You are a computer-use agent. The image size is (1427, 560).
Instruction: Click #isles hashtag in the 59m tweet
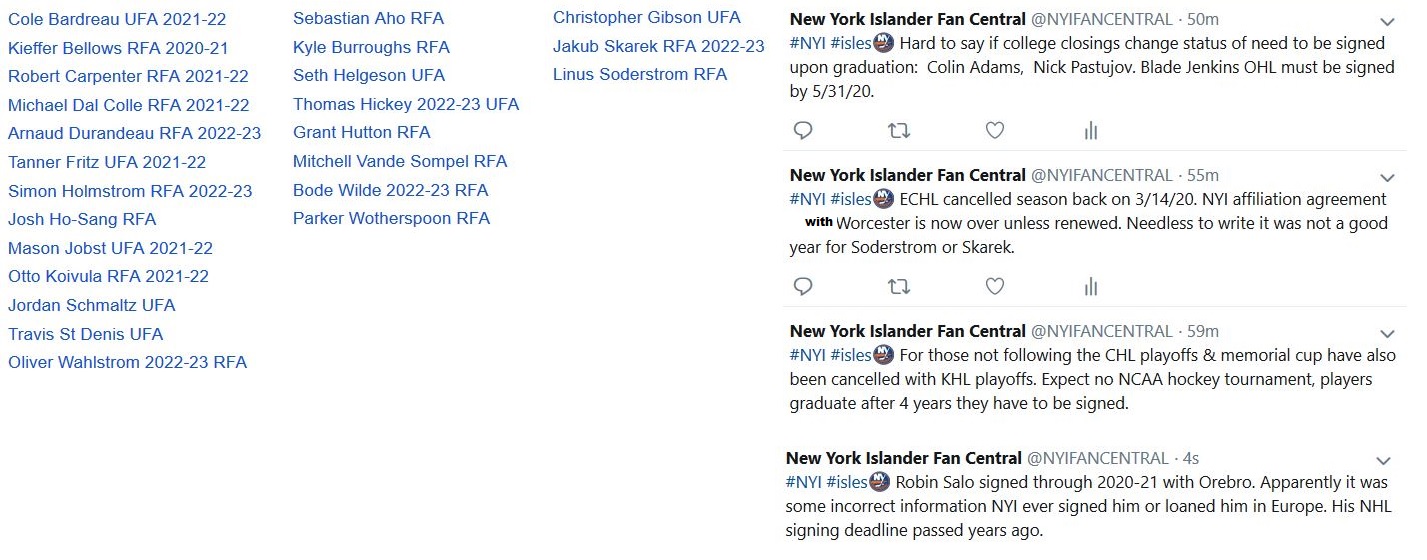pyautogui.click(x=850, y=355)
